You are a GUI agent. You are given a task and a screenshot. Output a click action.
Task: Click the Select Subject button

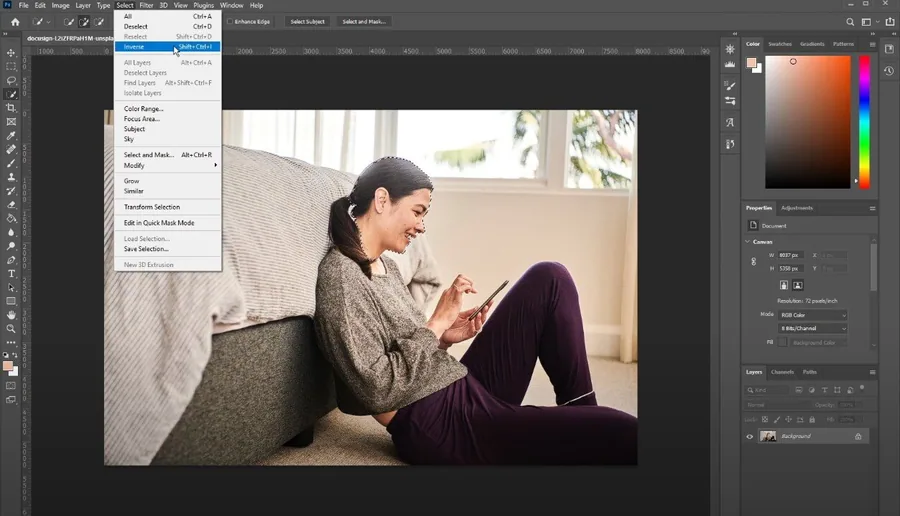(x=307, y=22)
